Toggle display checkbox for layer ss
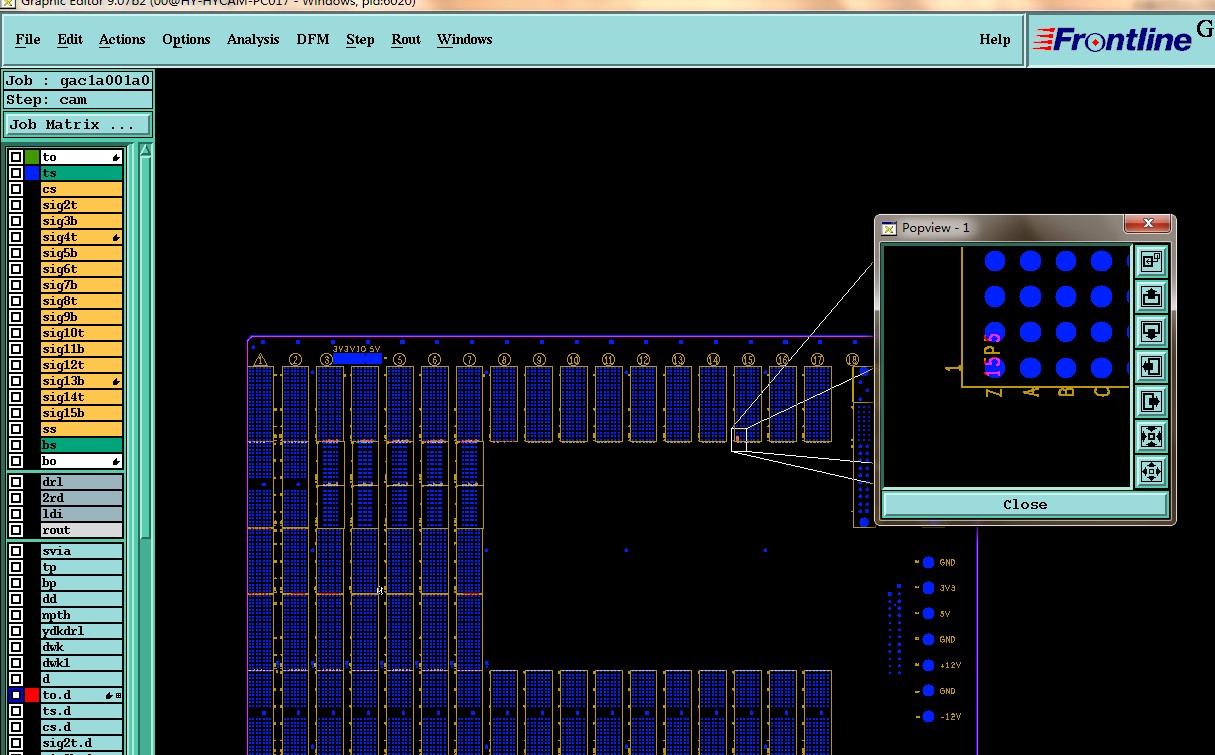This screenshot has height=755, width=1215. tap(16, 429)
